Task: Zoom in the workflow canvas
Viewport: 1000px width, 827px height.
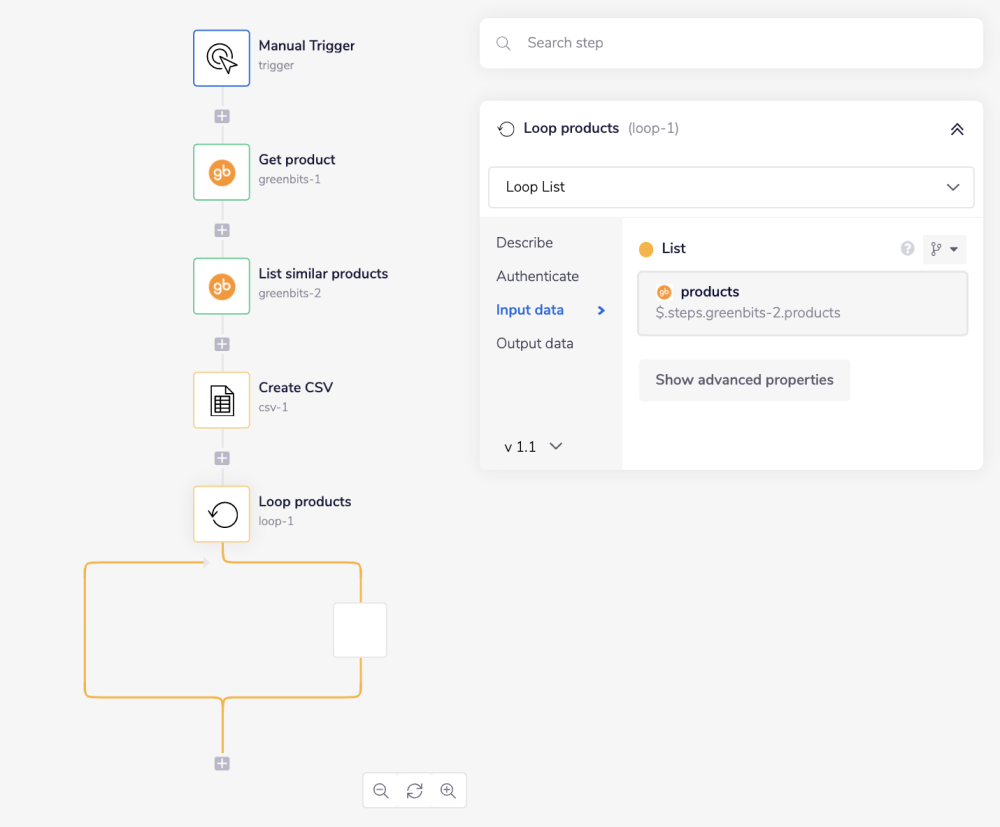Action: point(448,791)
